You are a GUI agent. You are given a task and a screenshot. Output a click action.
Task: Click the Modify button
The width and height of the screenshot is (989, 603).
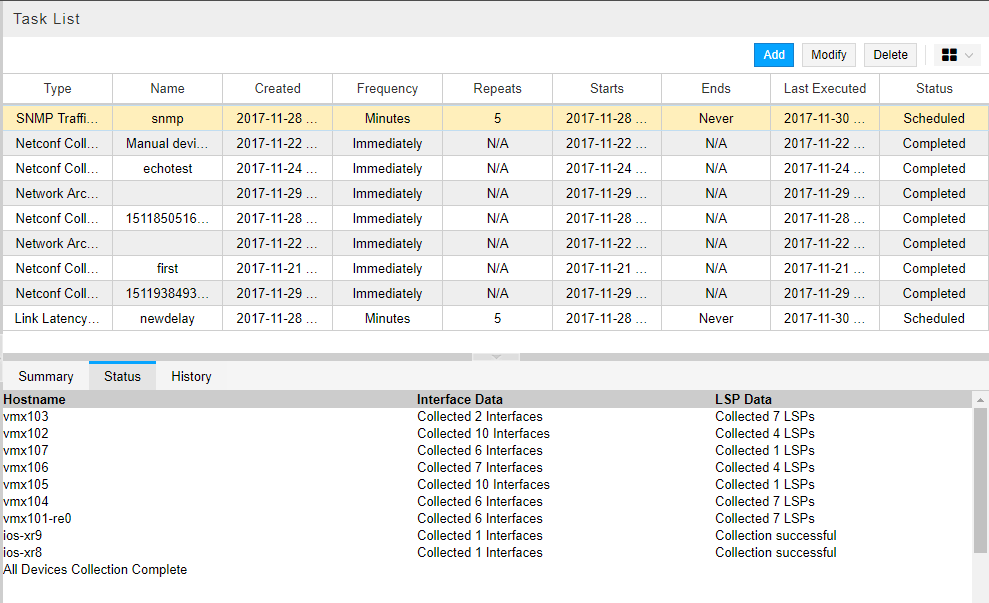coord(828,55)
